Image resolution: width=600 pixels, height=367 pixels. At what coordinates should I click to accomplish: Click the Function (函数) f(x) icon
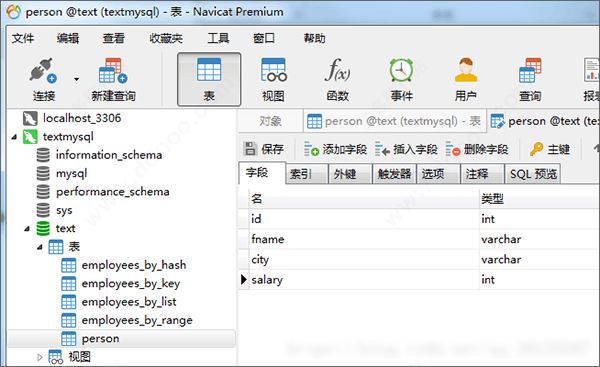click(338, 70)
